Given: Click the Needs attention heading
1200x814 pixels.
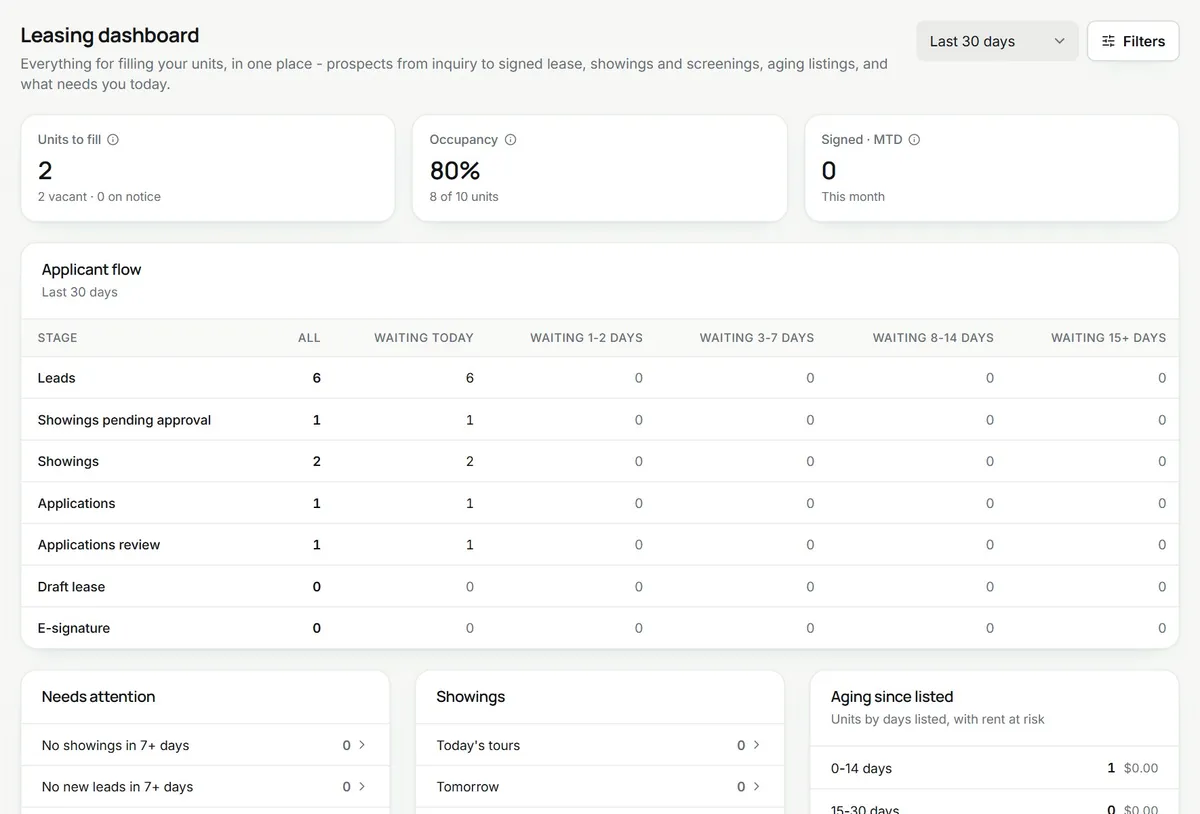Looking at the screenshot, I should tap(98, 697).
